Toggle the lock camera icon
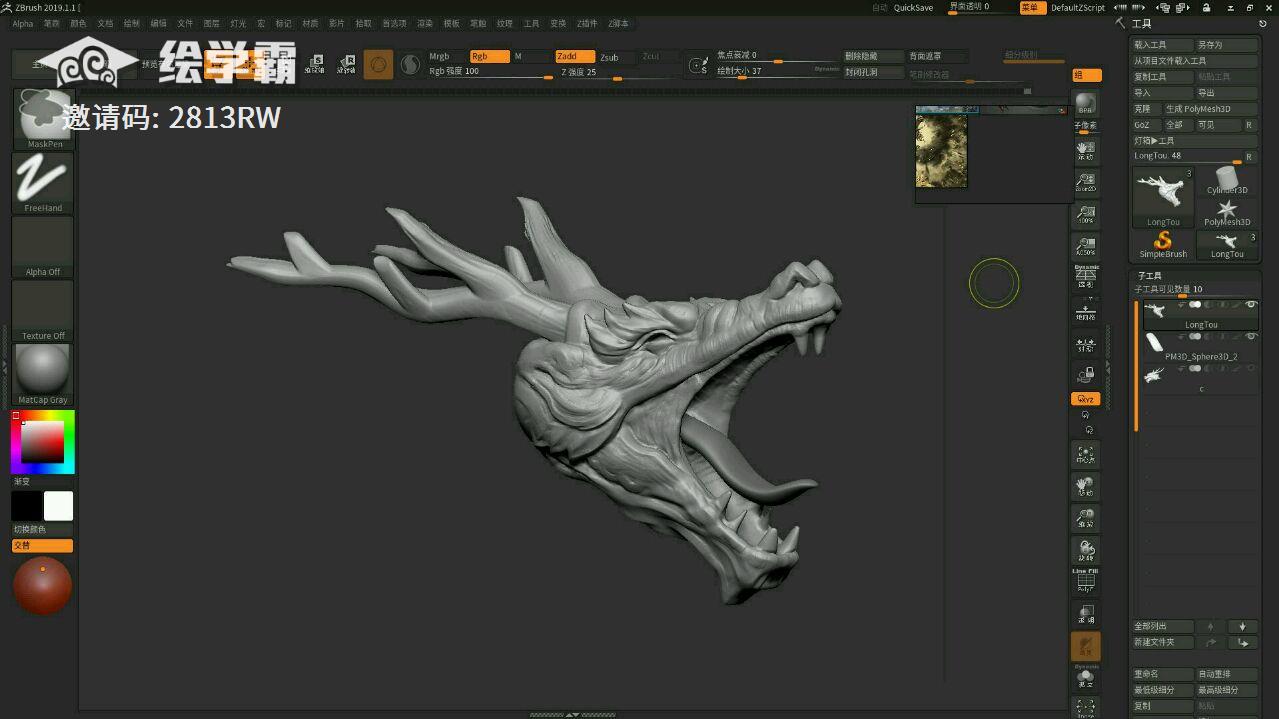This screenshot has height=719, width=1279. click(1086, 374)
